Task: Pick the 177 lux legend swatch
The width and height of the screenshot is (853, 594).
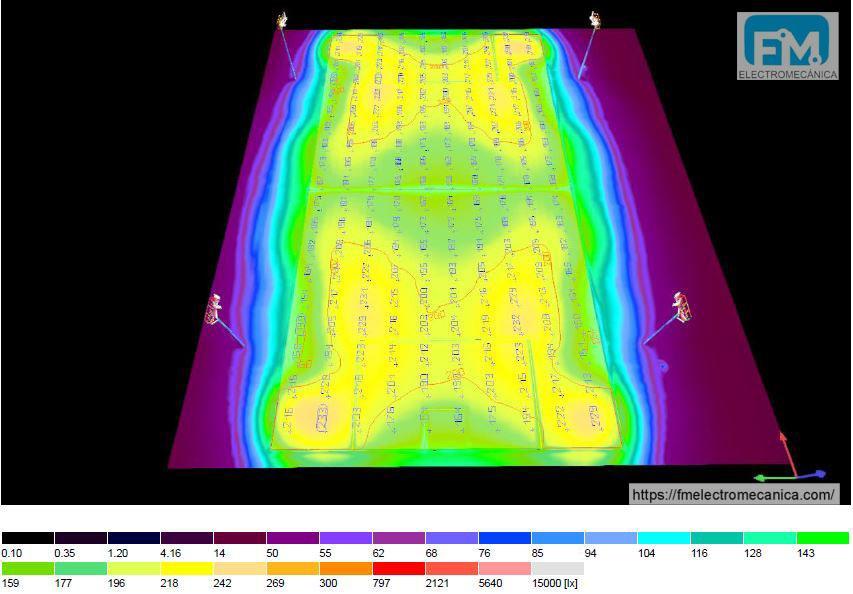Action: tap(81, 568)
